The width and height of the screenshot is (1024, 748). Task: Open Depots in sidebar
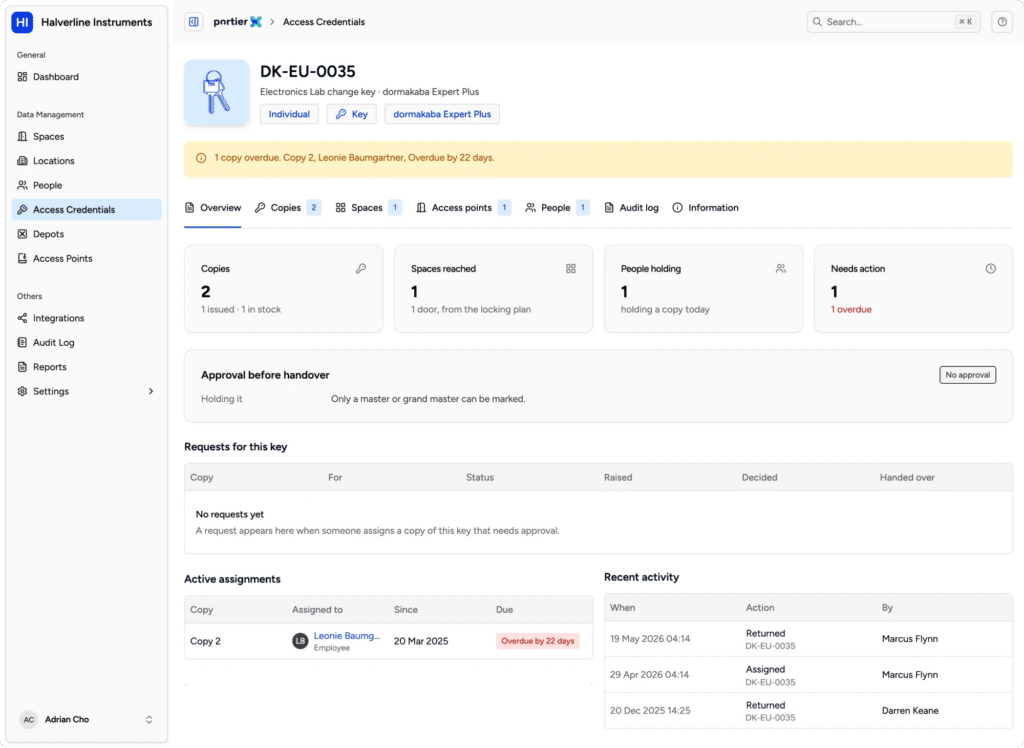click(x=86, y=234)
